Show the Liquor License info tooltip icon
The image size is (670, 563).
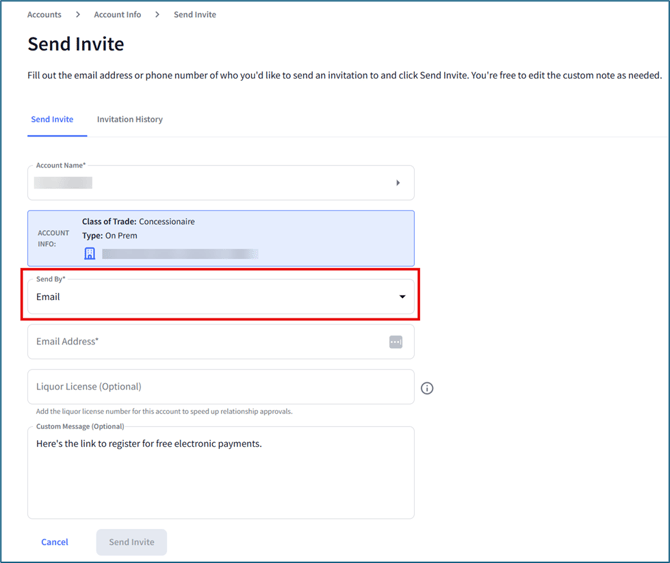coord(427,388)
